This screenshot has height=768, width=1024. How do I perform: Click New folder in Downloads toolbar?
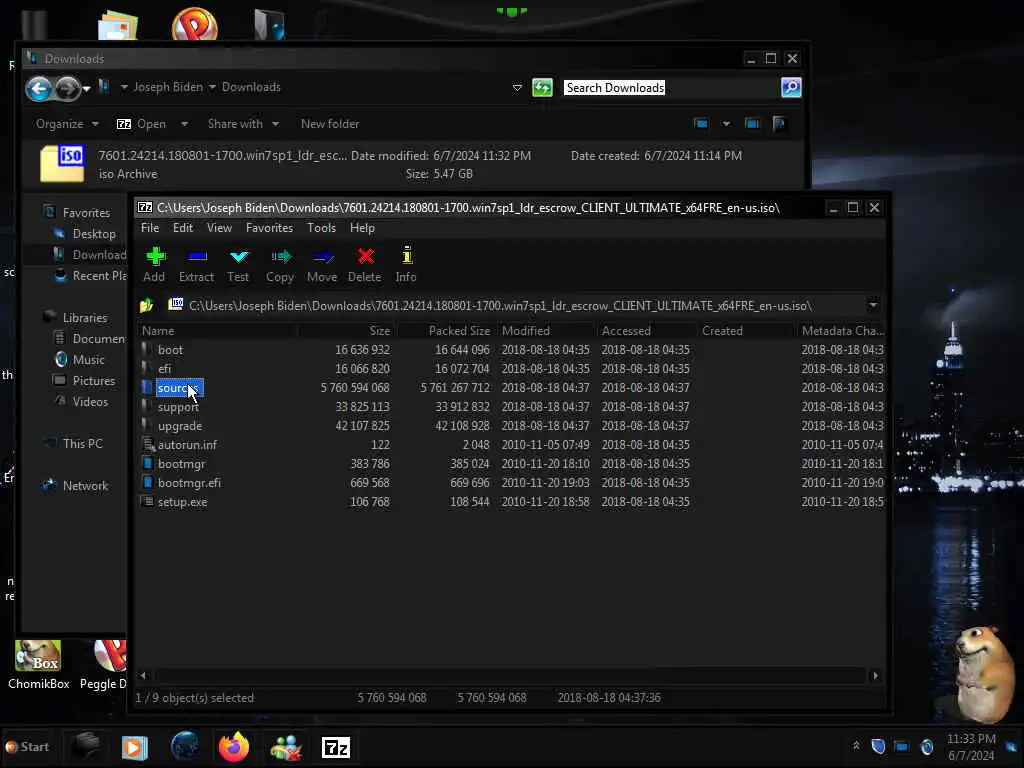[330, 124]
